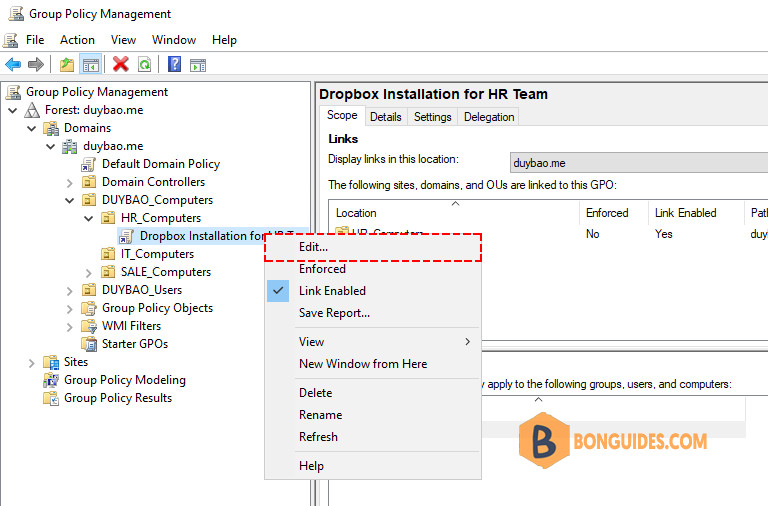Click the Group Policy Results icon

pos(51,398)
